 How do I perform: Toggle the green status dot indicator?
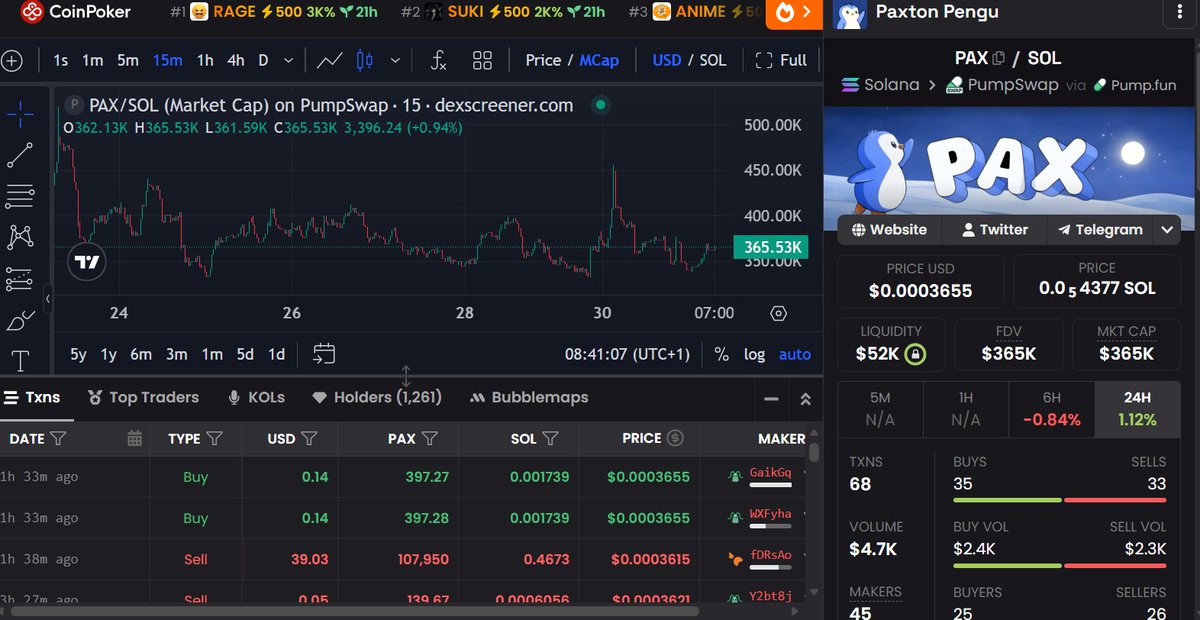tap(600, 104)
